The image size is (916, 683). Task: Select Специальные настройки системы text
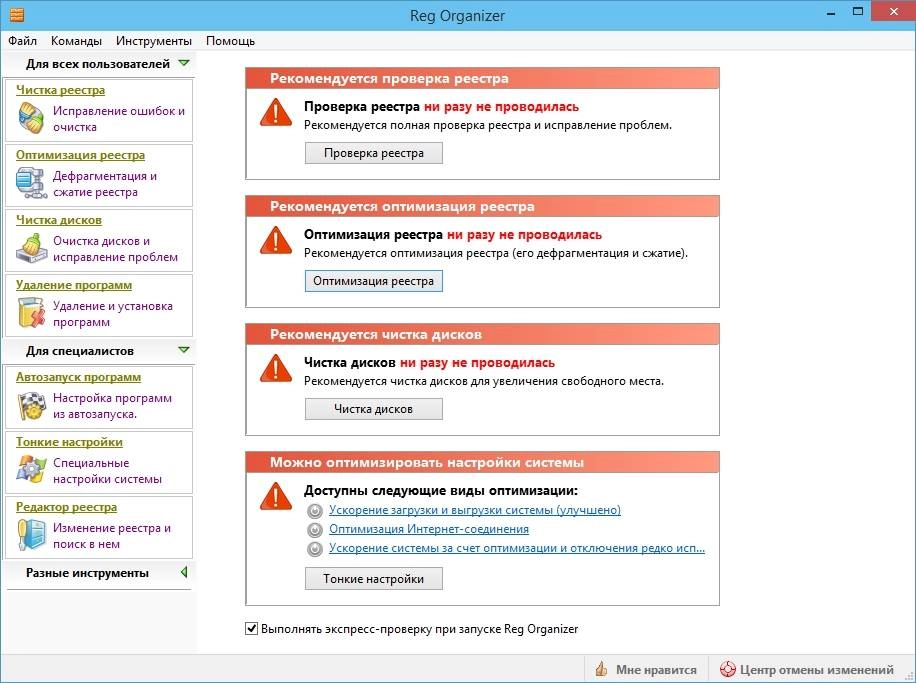[107, 470]
